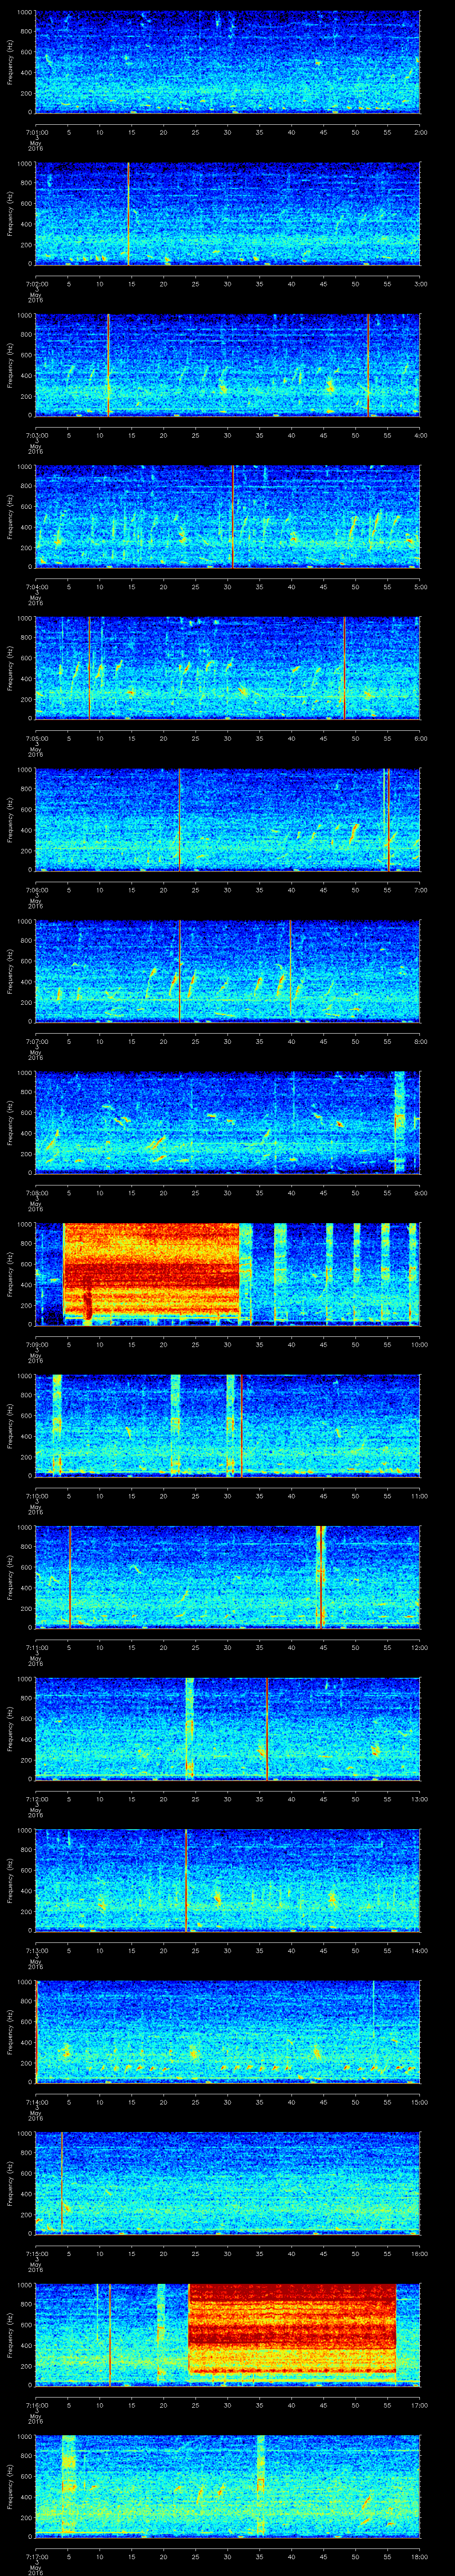The image size is (455, 2576).
Task: Open the spectrogram panel starting at 7:06:00
Action: click(227, 820)
